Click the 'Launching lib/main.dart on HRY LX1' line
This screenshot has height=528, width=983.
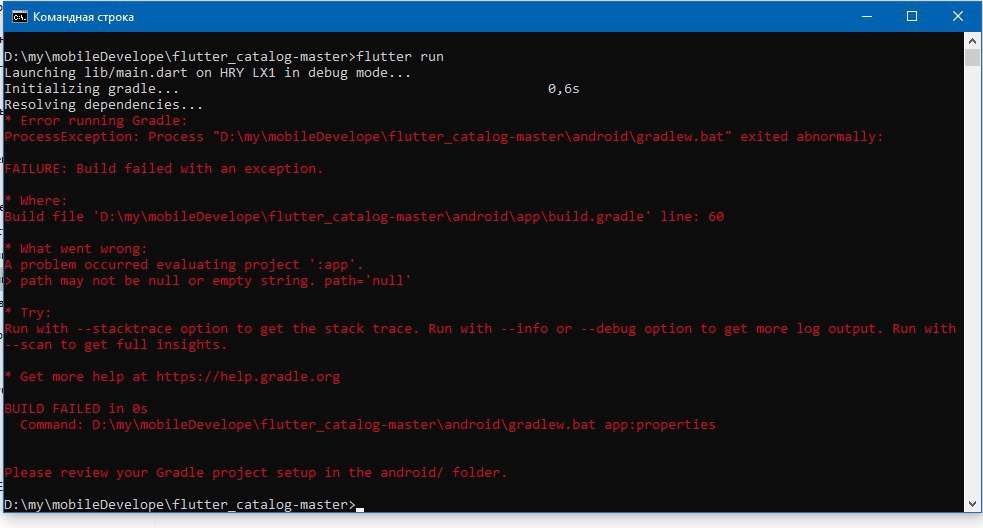click(x=208, y=73)
